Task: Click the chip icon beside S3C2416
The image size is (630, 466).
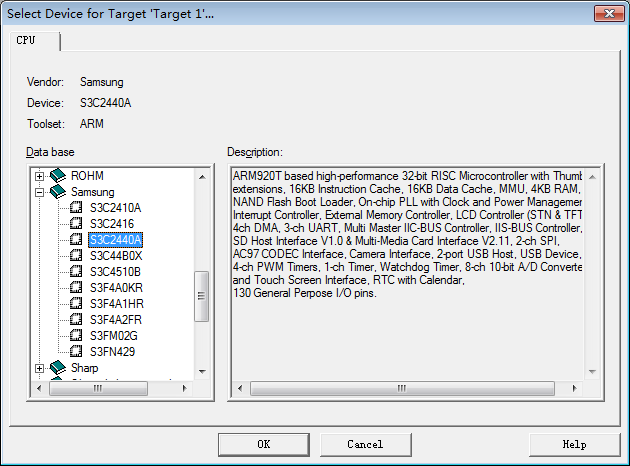Action: click(x=76, y=224)
